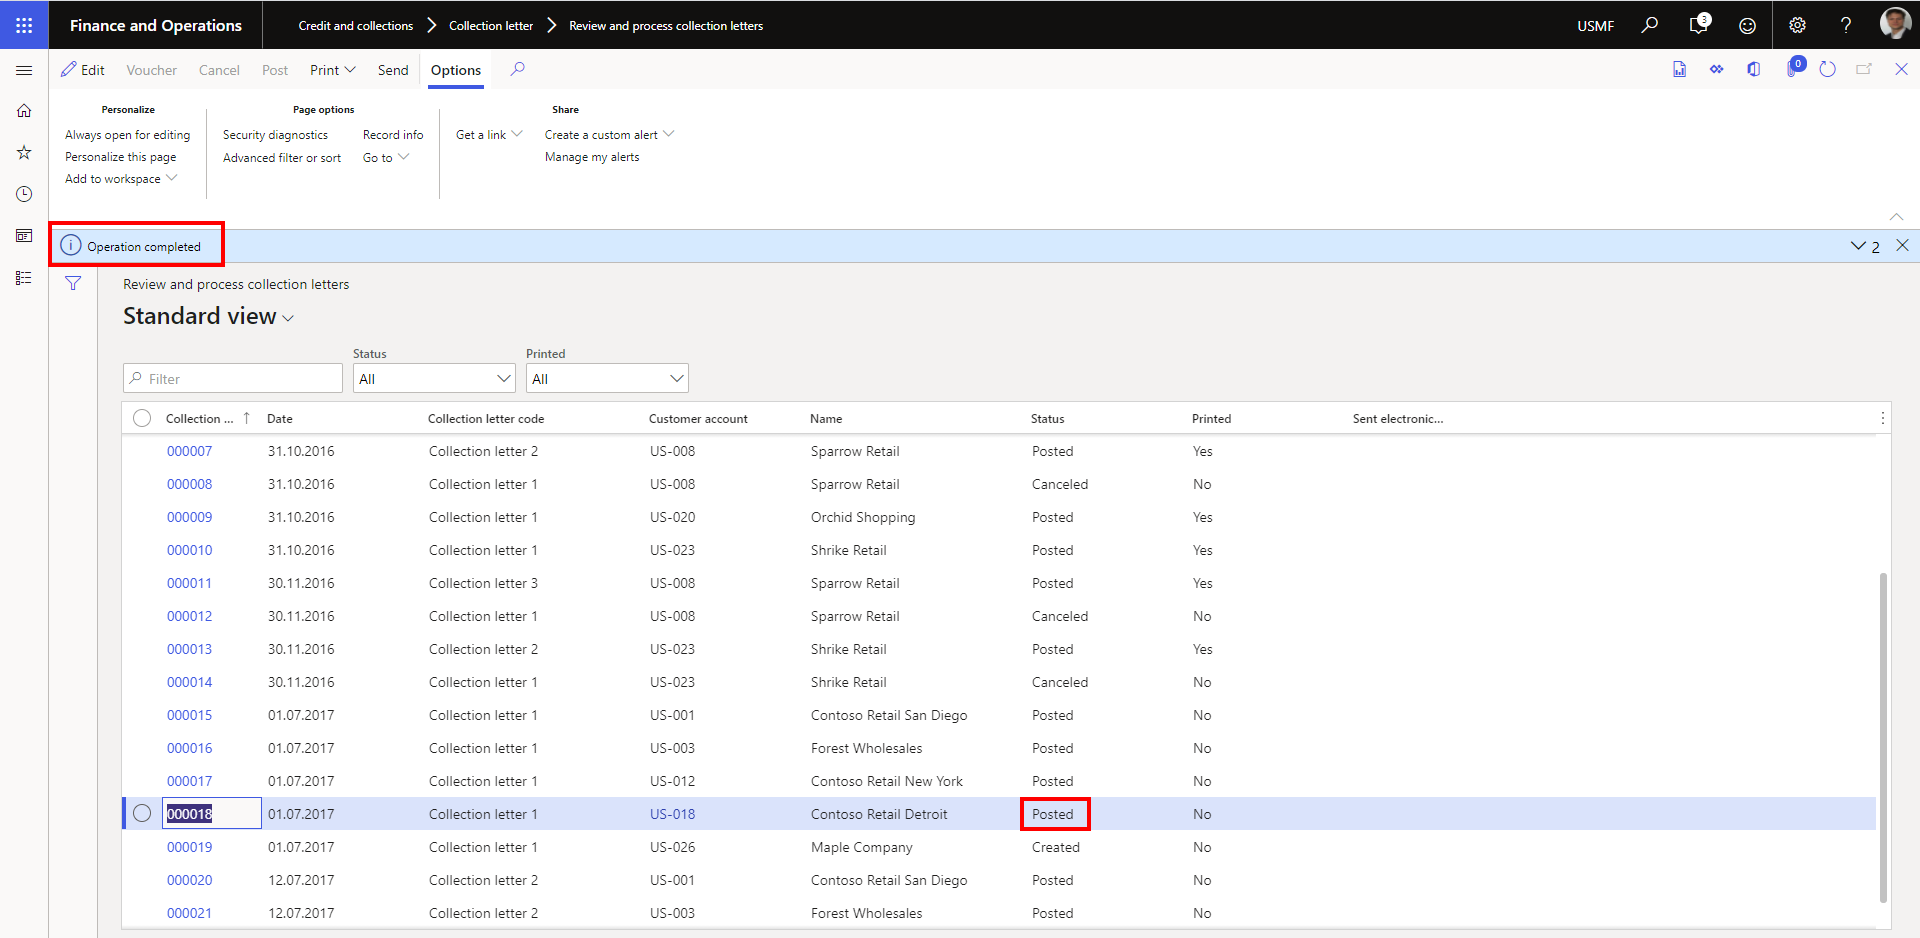Open collection letter 000007 link
The image size is (1920, 938).
pyautogui.click(x=189, y=451)
